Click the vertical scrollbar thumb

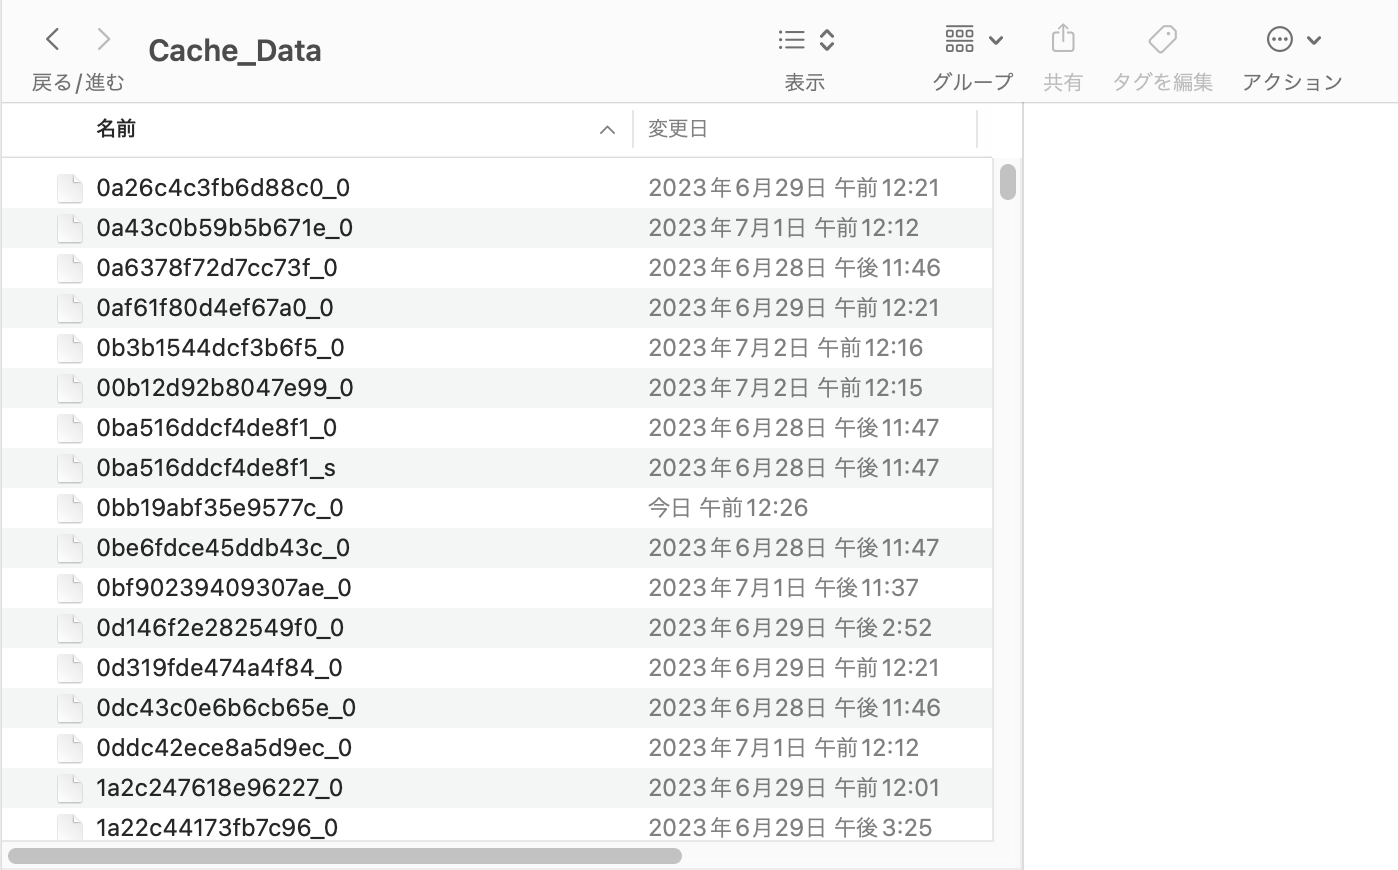[1007, 182]
